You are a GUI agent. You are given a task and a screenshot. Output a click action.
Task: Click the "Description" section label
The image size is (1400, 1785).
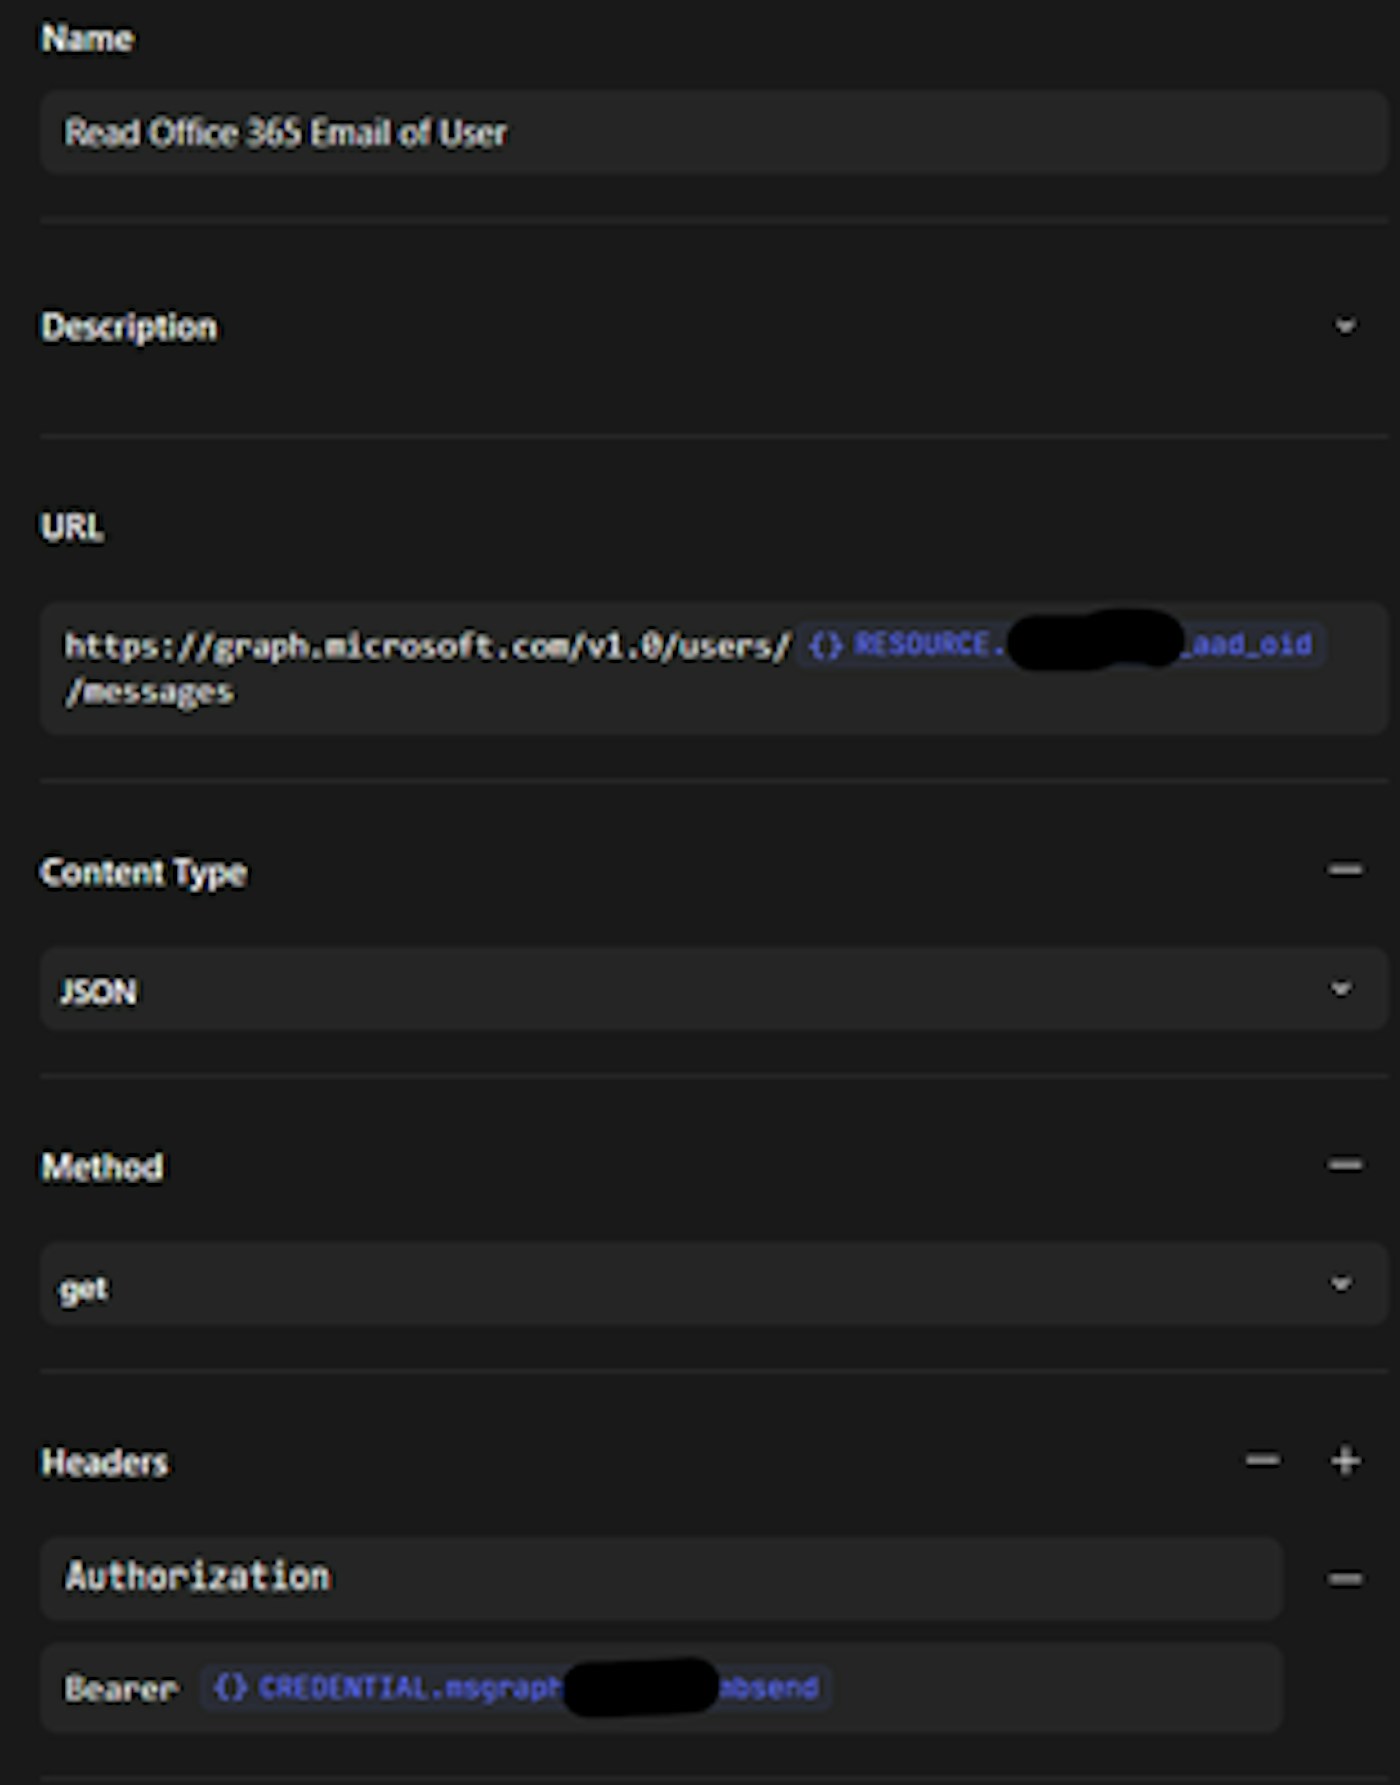(x=129, y=328)
